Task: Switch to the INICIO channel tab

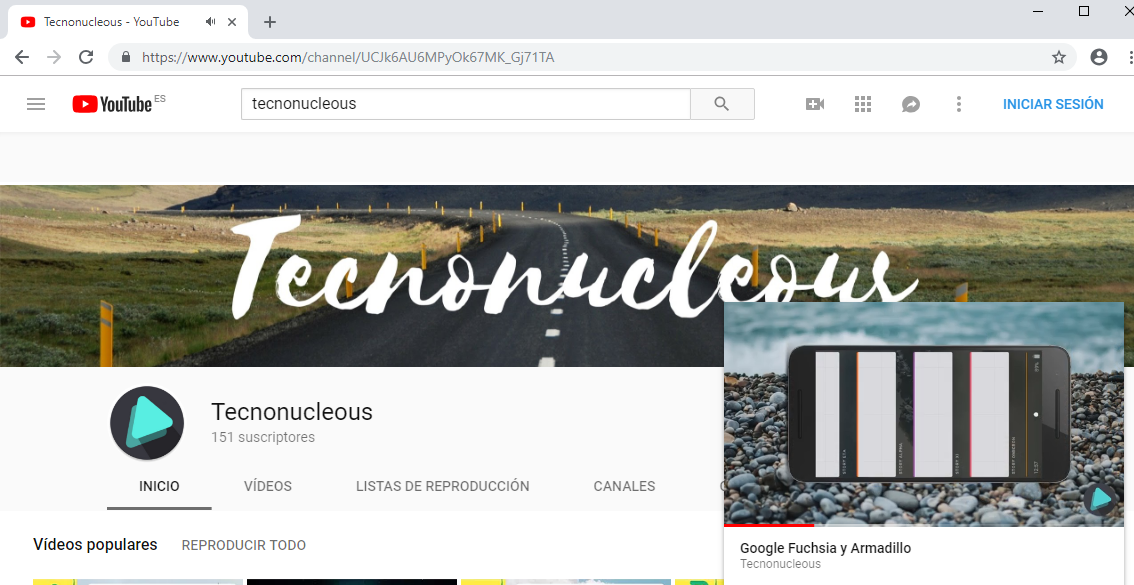Action: pyautogui.click(x=159, y=487)
